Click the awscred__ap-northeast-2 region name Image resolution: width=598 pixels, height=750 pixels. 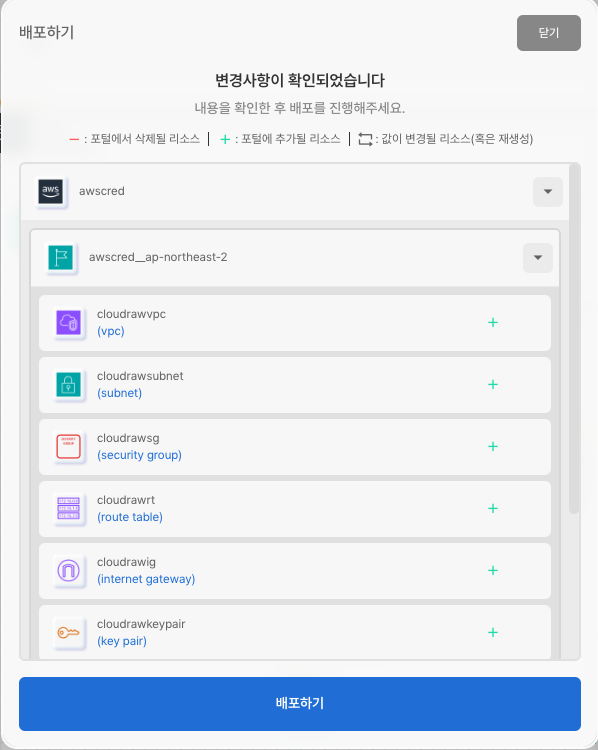point(158,257)
